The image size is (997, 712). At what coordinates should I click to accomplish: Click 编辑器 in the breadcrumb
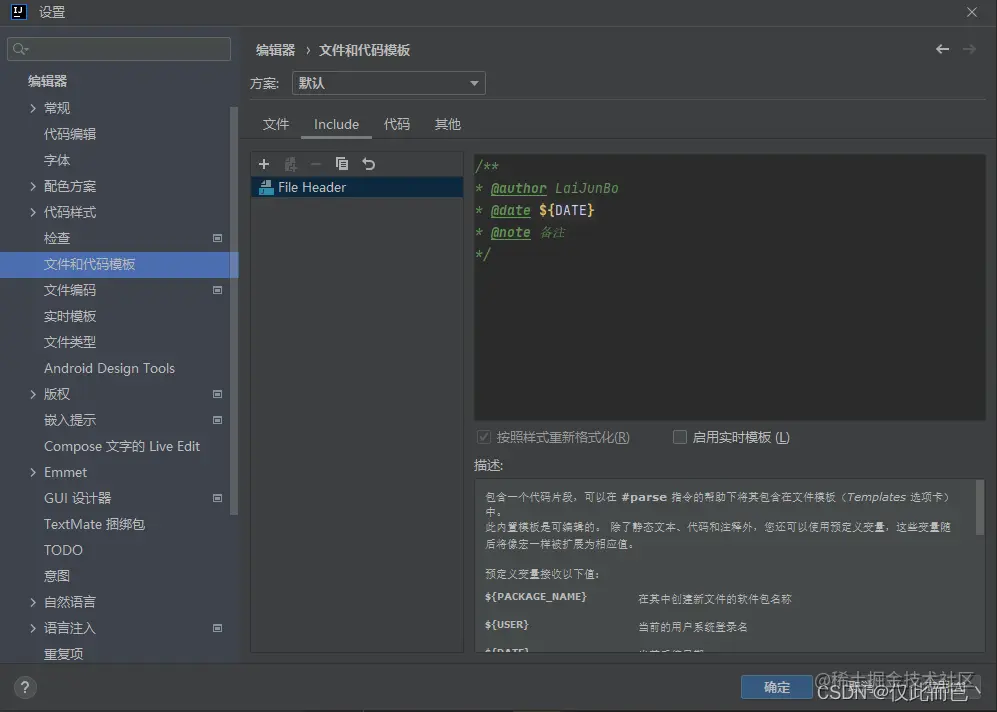click(x=275, y=50)
